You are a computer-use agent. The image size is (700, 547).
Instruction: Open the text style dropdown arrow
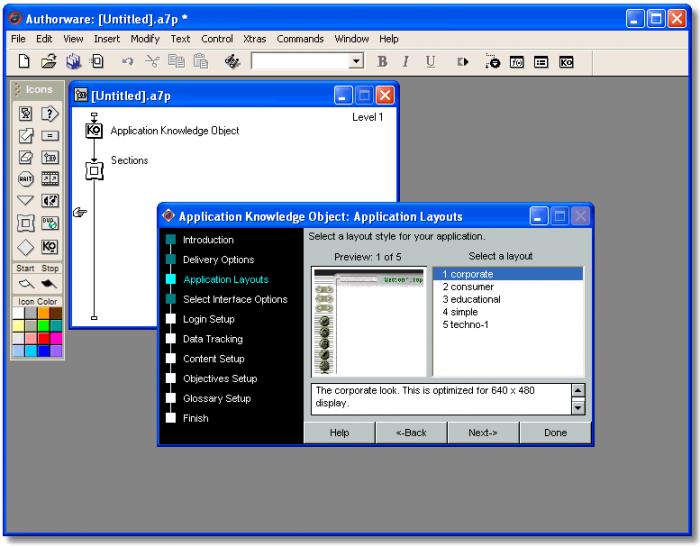[x=356, y=61]
